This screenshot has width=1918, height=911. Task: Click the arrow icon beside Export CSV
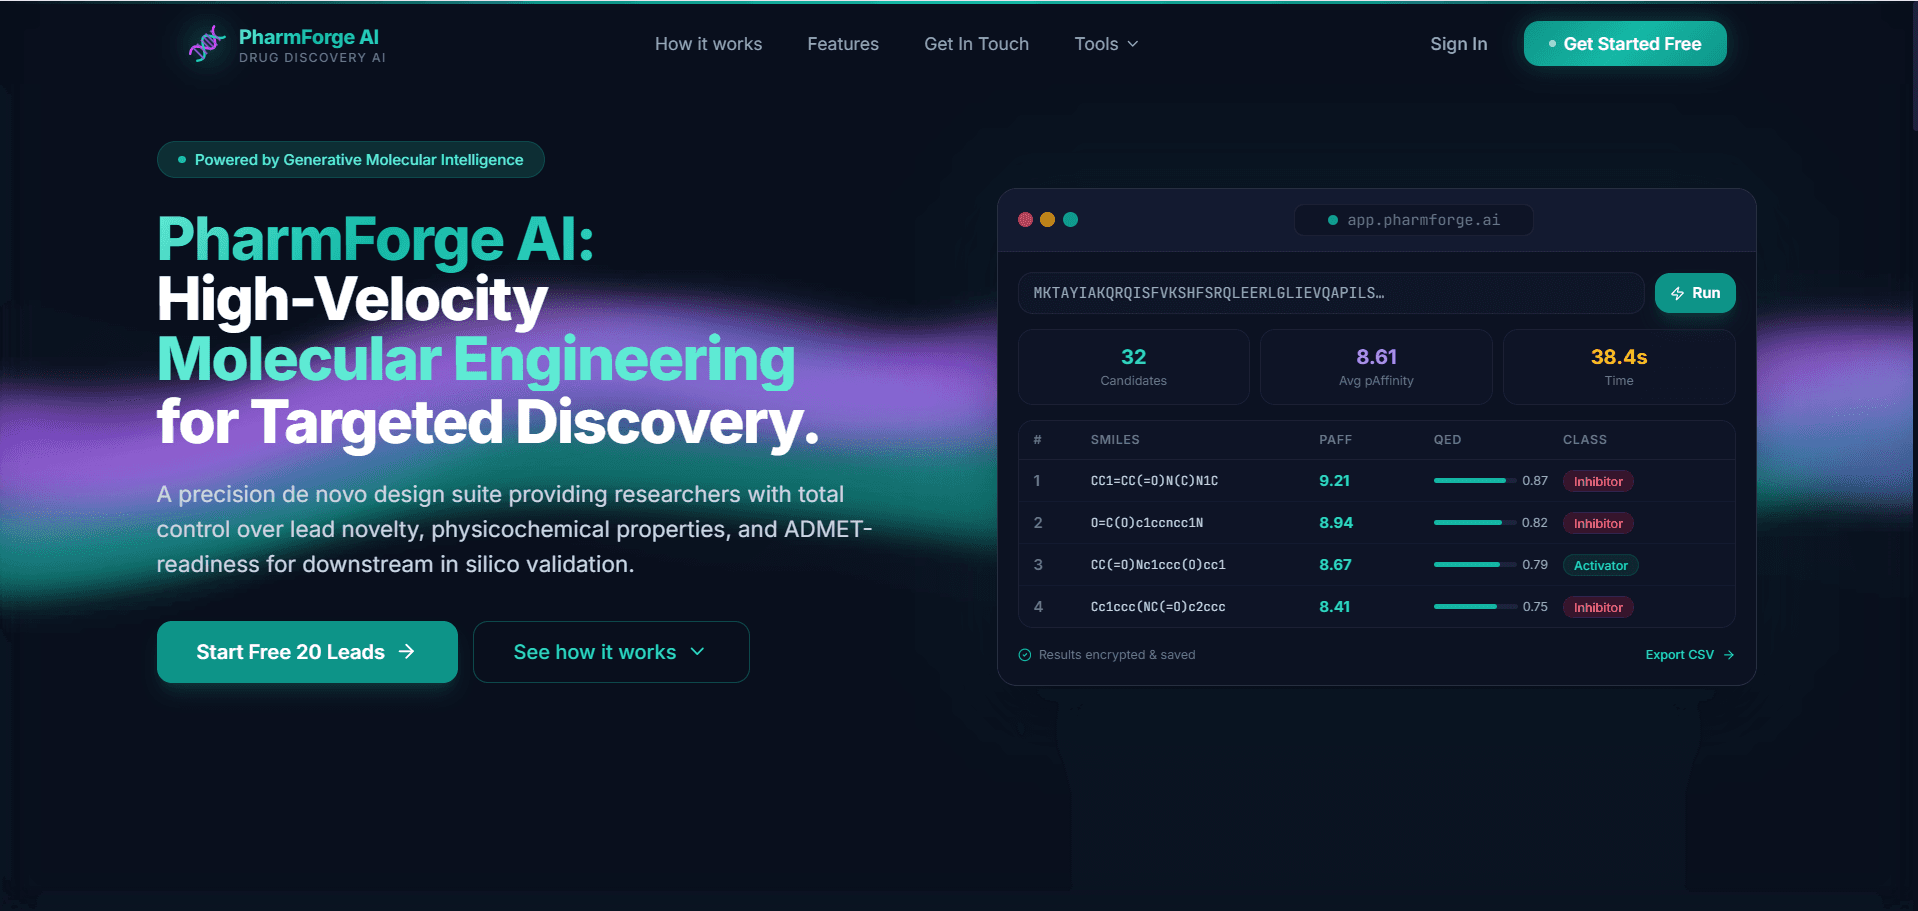click(1729, 654)
